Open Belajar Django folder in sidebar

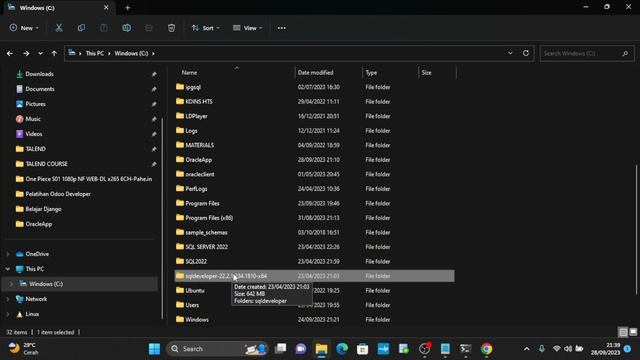[43, 209]
